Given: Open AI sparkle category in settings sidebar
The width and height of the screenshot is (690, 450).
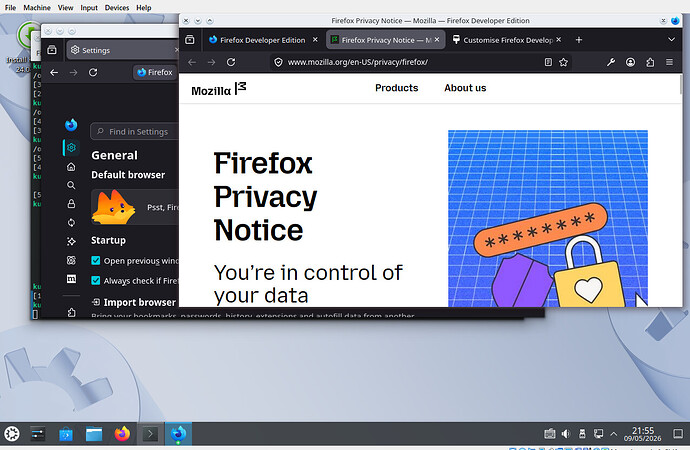Looking at the screenshot, I should (71, 241).
